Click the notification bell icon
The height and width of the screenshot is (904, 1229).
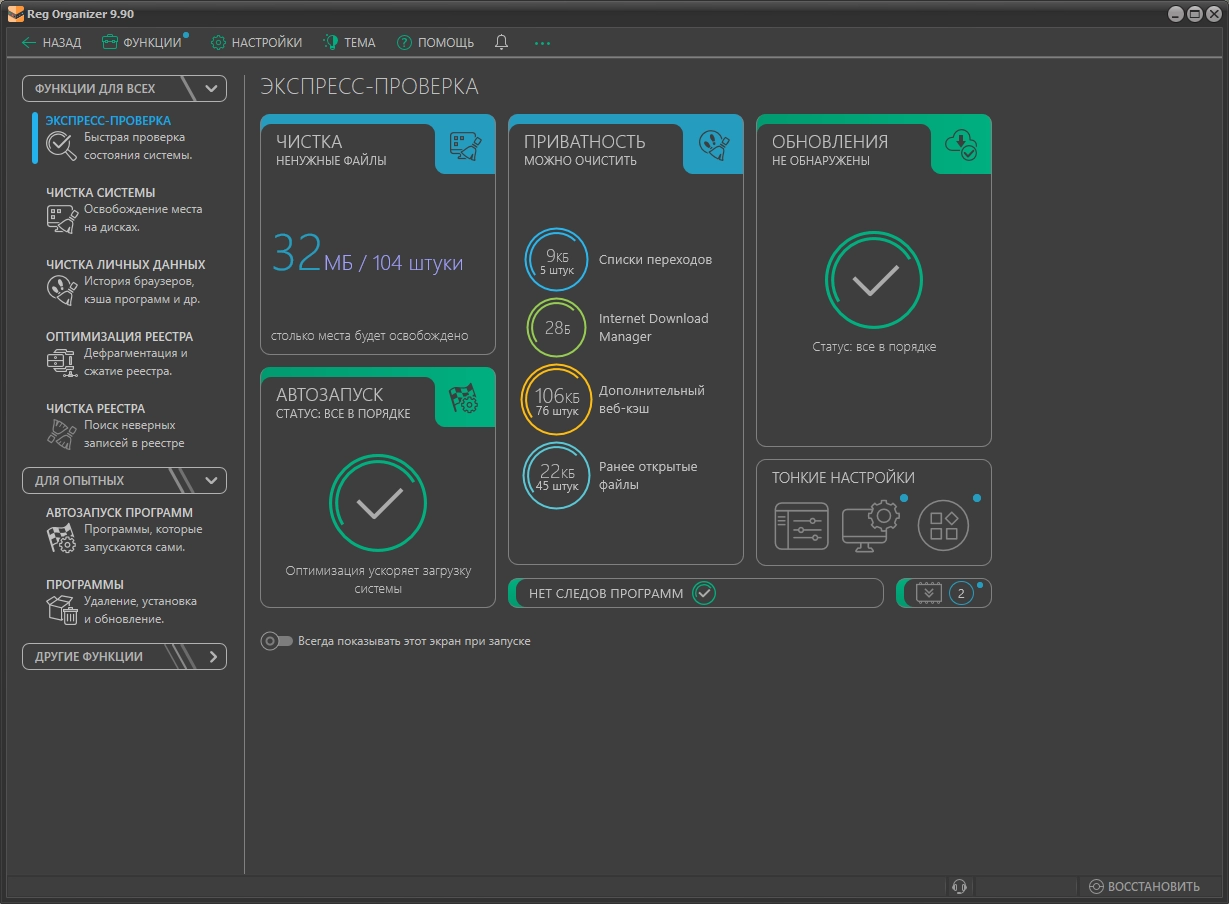tap(501, 42)
